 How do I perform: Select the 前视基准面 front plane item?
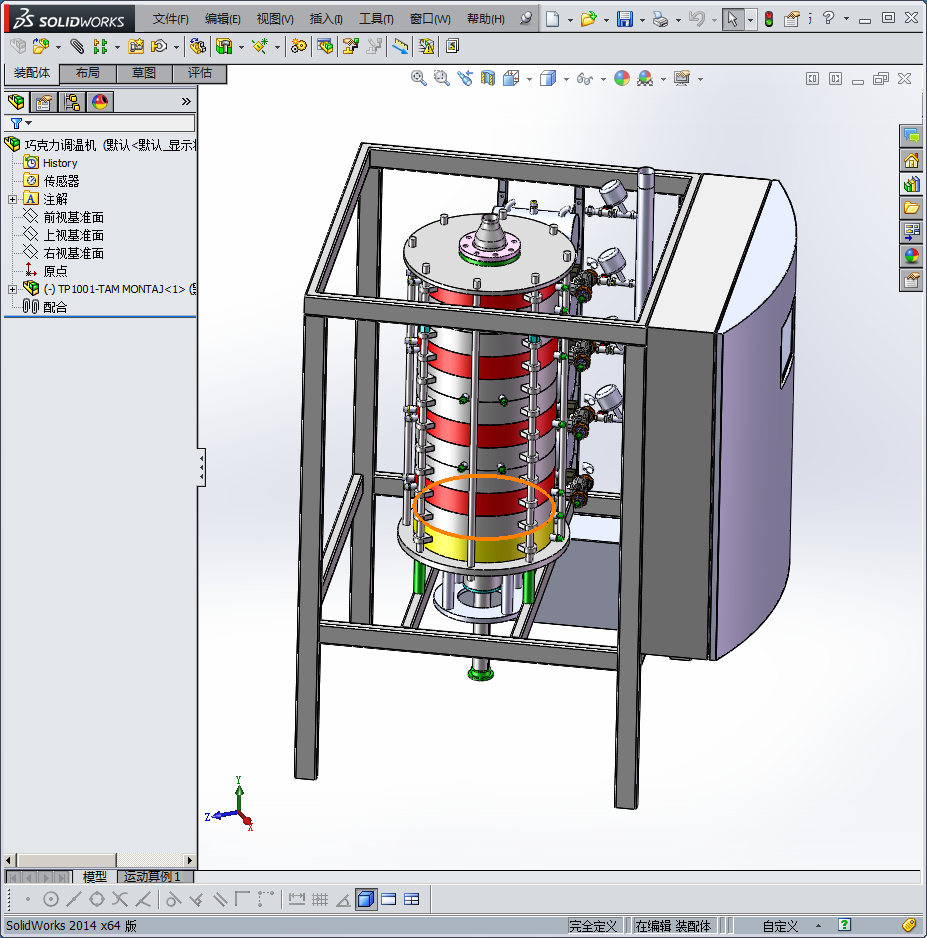tap(73, 217)
